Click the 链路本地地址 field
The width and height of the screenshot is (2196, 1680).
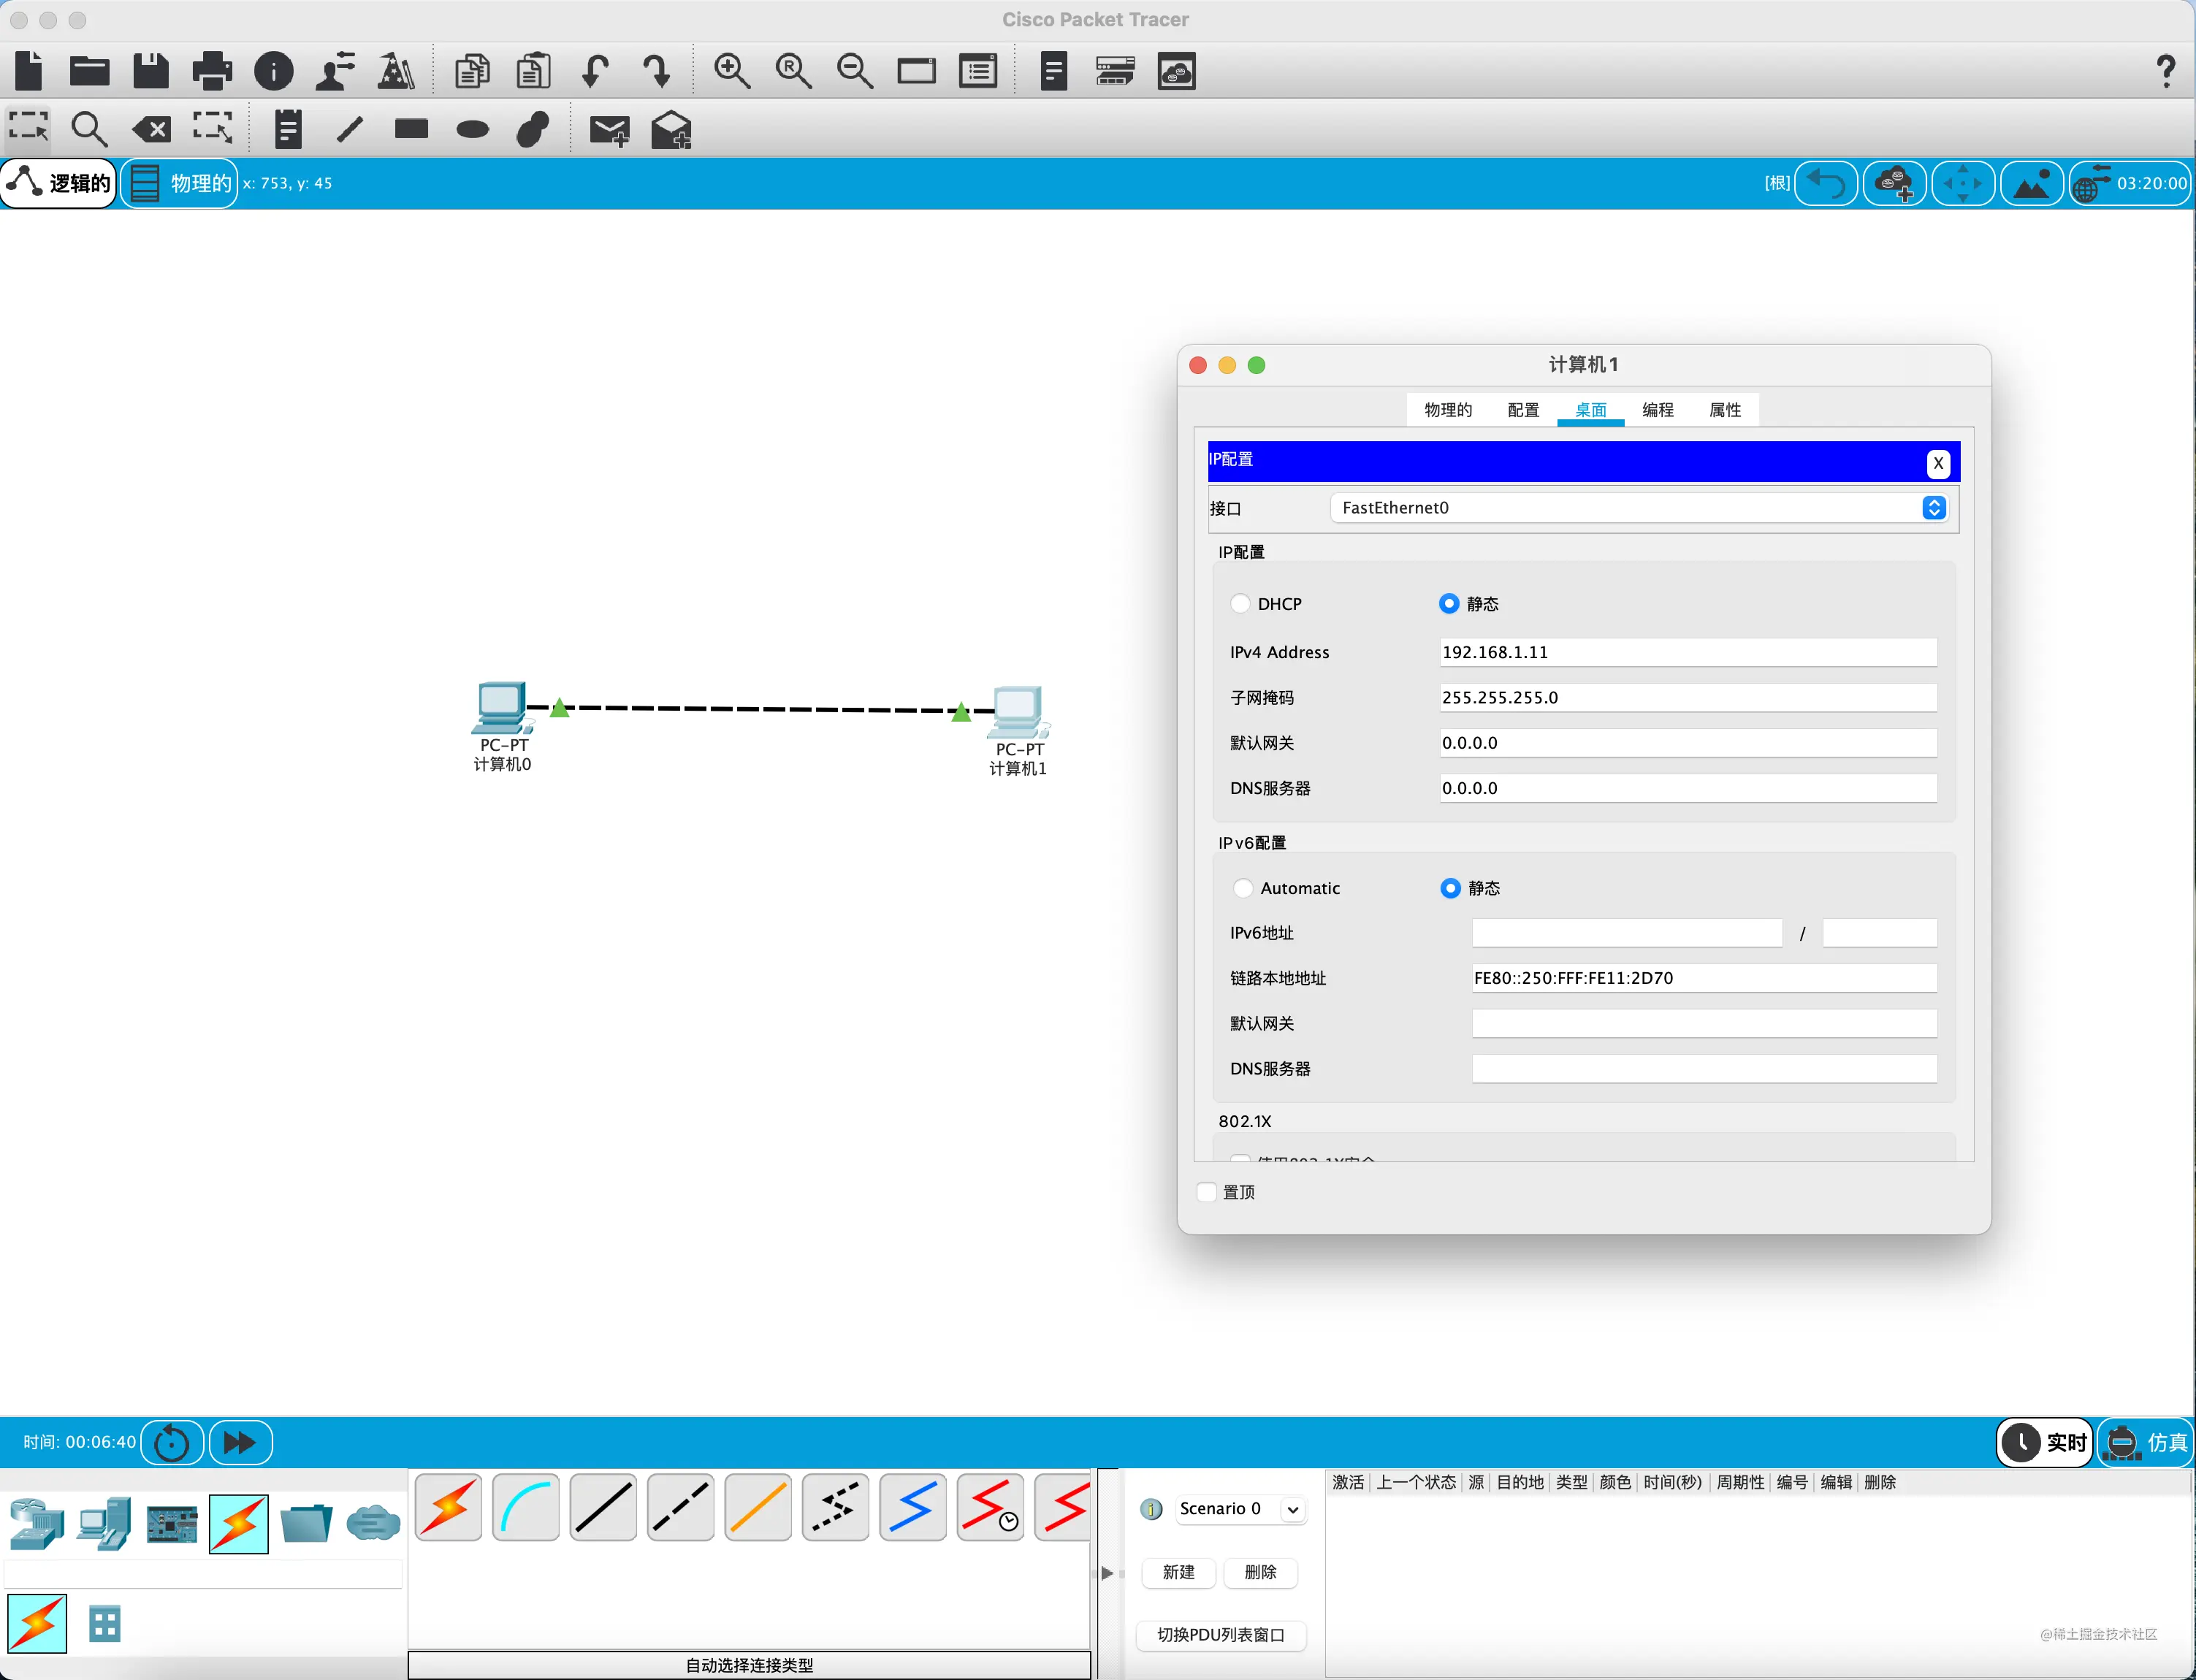point(1704,978)
